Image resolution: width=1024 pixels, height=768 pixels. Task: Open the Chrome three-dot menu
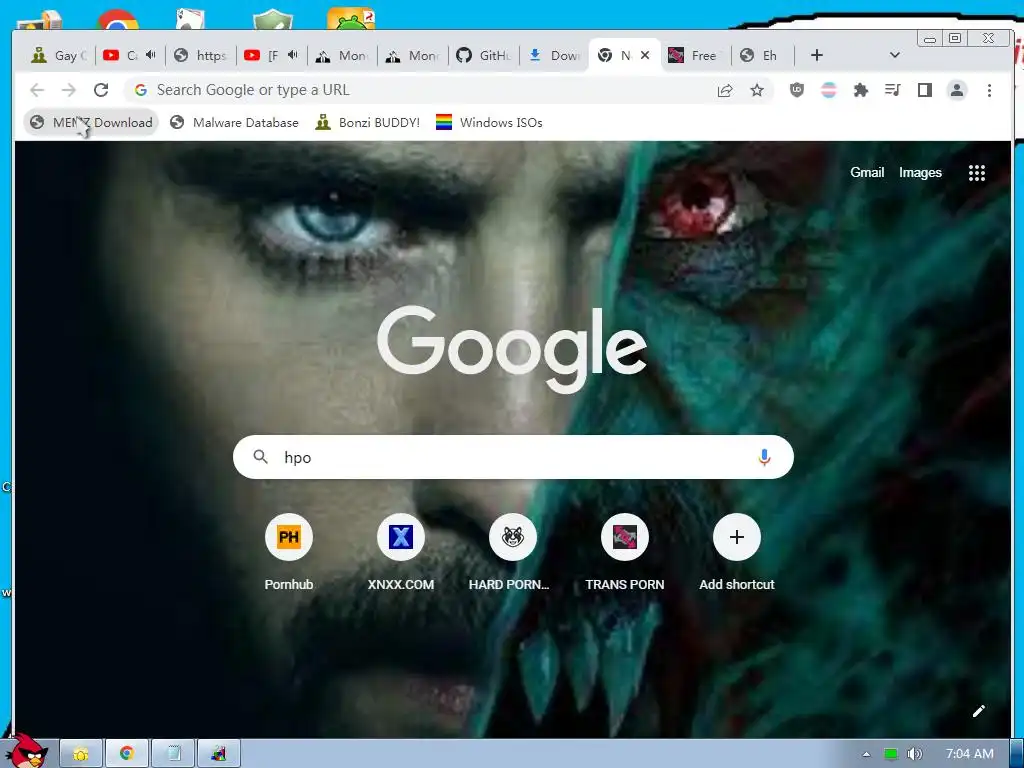pyautogui.click(x=989, y=90)
